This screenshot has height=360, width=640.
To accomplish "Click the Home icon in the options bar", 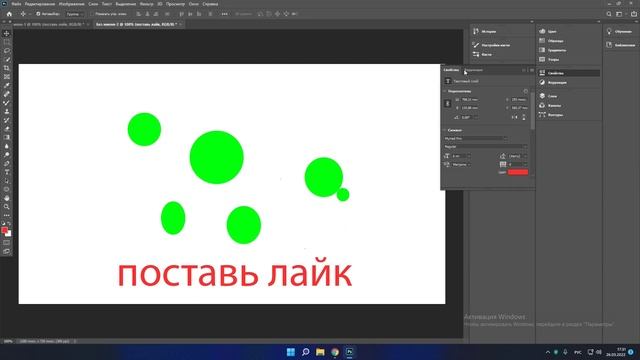I will [x=9, y=14].
